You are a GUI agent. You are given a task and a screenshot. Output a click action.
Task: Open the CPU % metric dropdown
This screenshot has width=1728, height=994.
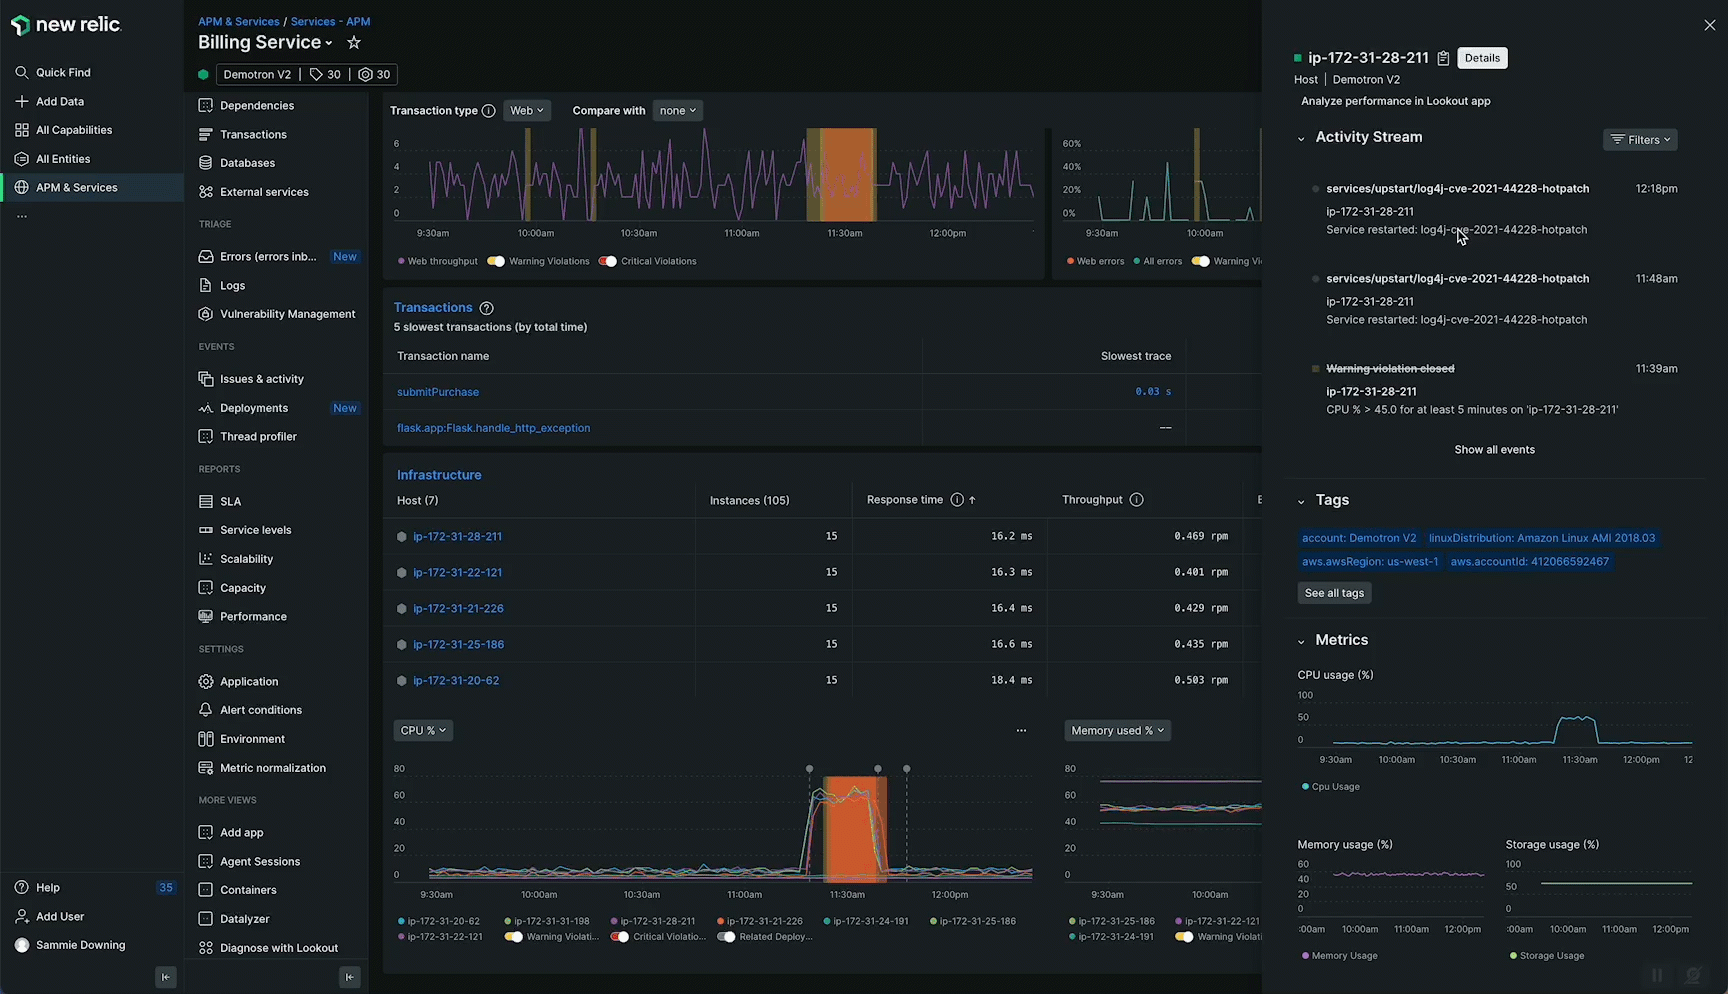tap(422, 730)
